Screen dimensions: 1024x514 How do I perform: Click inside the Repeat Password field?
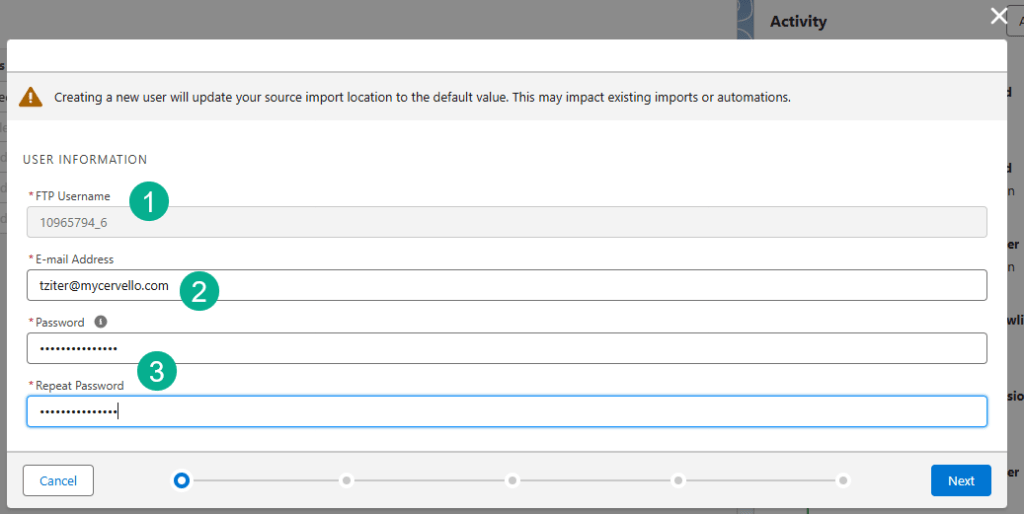click(506, 411)
